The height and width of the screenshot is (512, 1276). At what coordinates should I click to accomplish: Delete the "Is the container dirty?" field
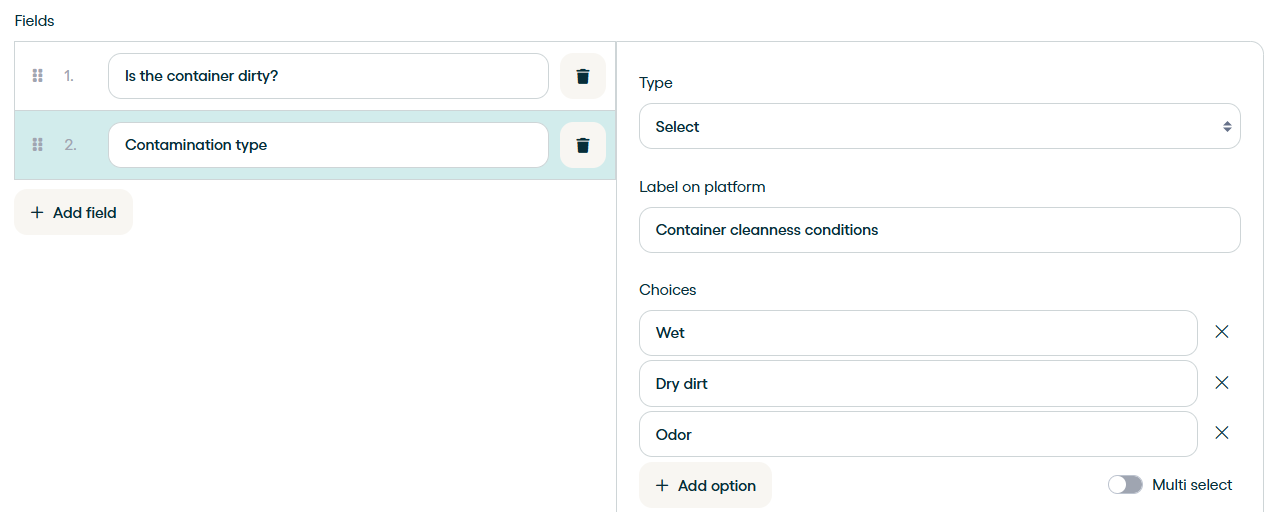[583, 76]
